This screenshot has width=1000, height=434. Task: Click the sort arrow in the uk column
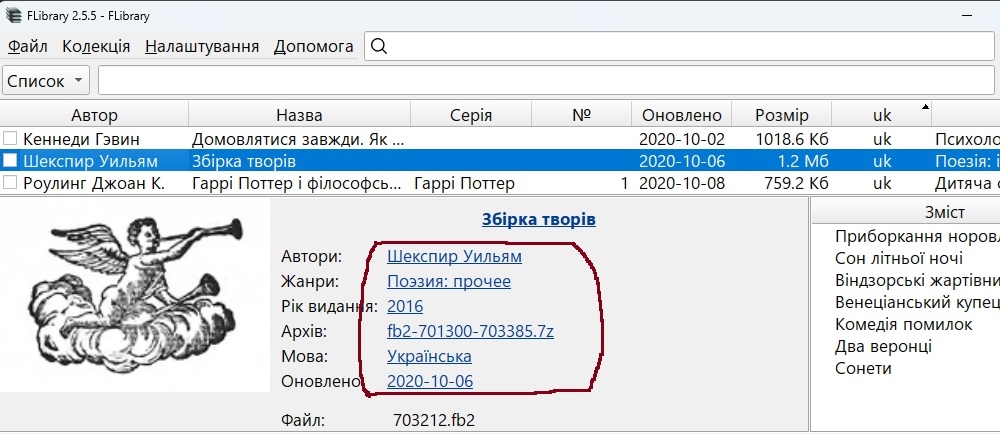925,107
